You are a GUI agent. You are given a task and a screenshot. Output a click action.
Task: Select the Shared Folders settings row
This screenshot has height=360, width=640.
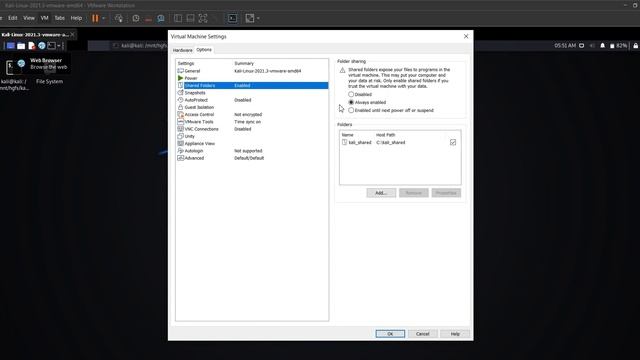click(x=252, y=85)
